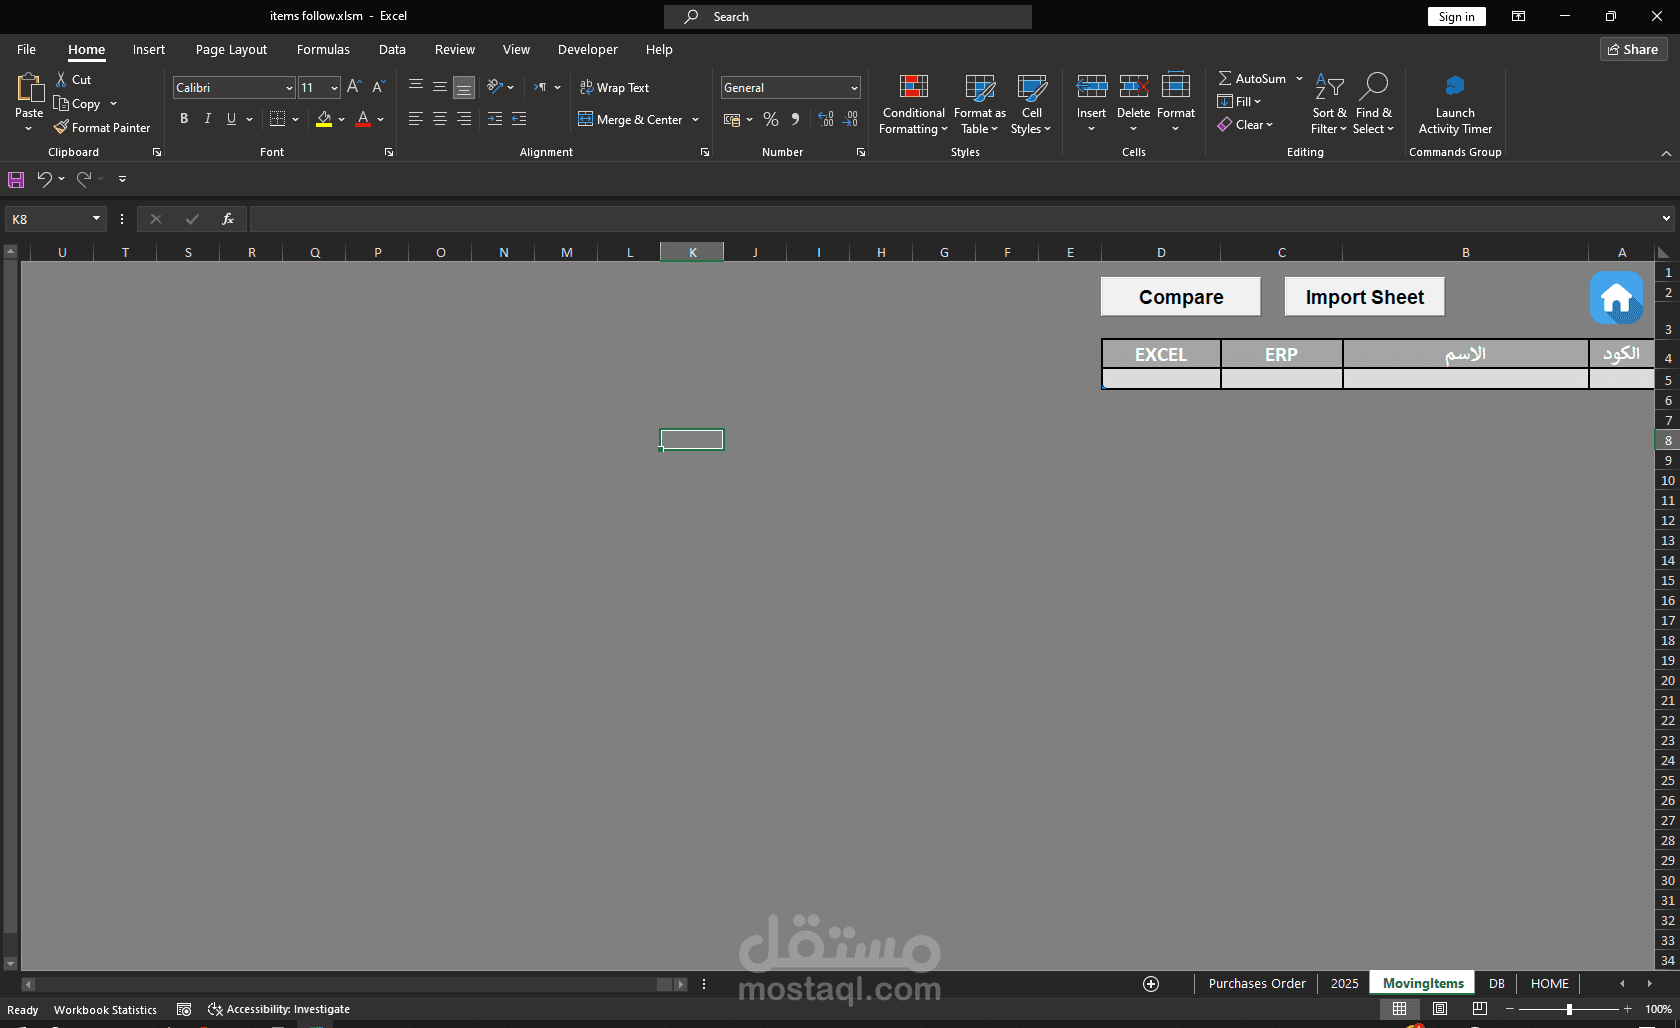Click the Import Sheet button
1680x1028 pixels.
click(x=1365, y=297)
